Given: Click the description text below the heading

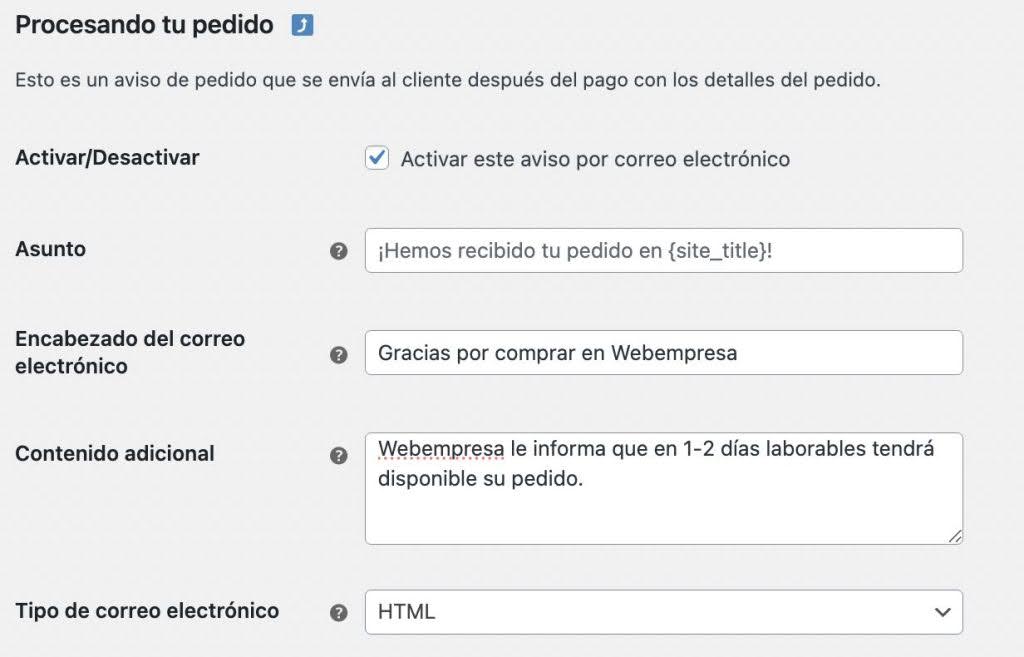Looking at the screenshot, I should [447, 80].
